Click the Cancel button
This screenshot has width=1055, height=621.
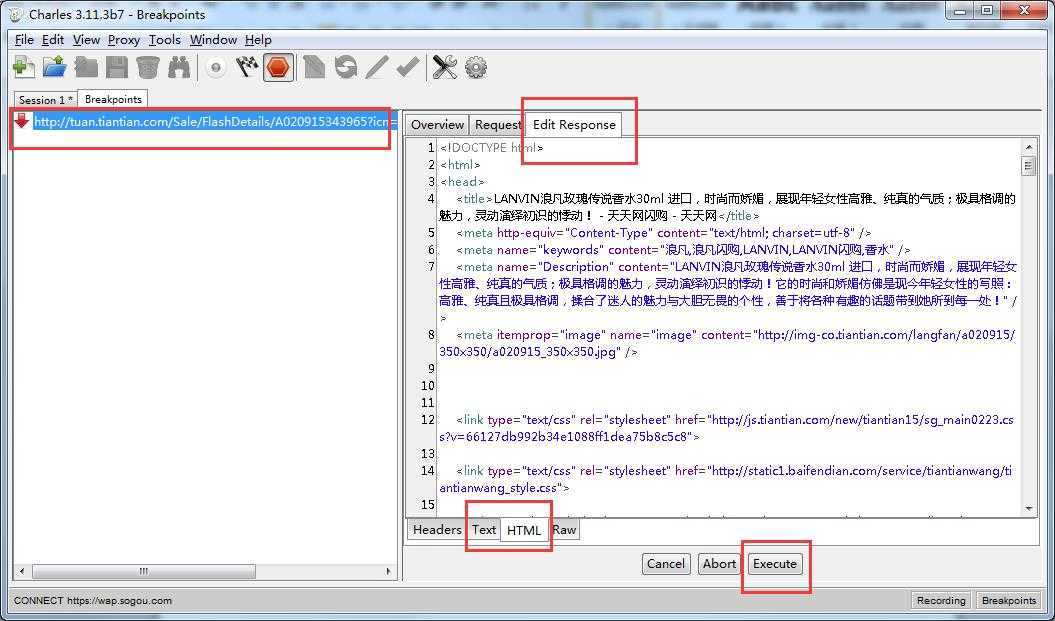(665, 564)
